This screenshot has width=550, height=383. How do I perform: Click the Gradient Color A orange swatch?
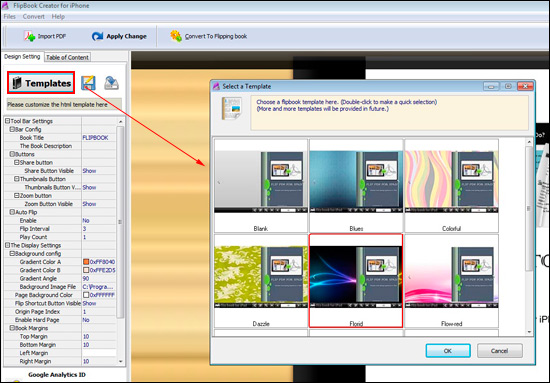click(x=86, y=262)
